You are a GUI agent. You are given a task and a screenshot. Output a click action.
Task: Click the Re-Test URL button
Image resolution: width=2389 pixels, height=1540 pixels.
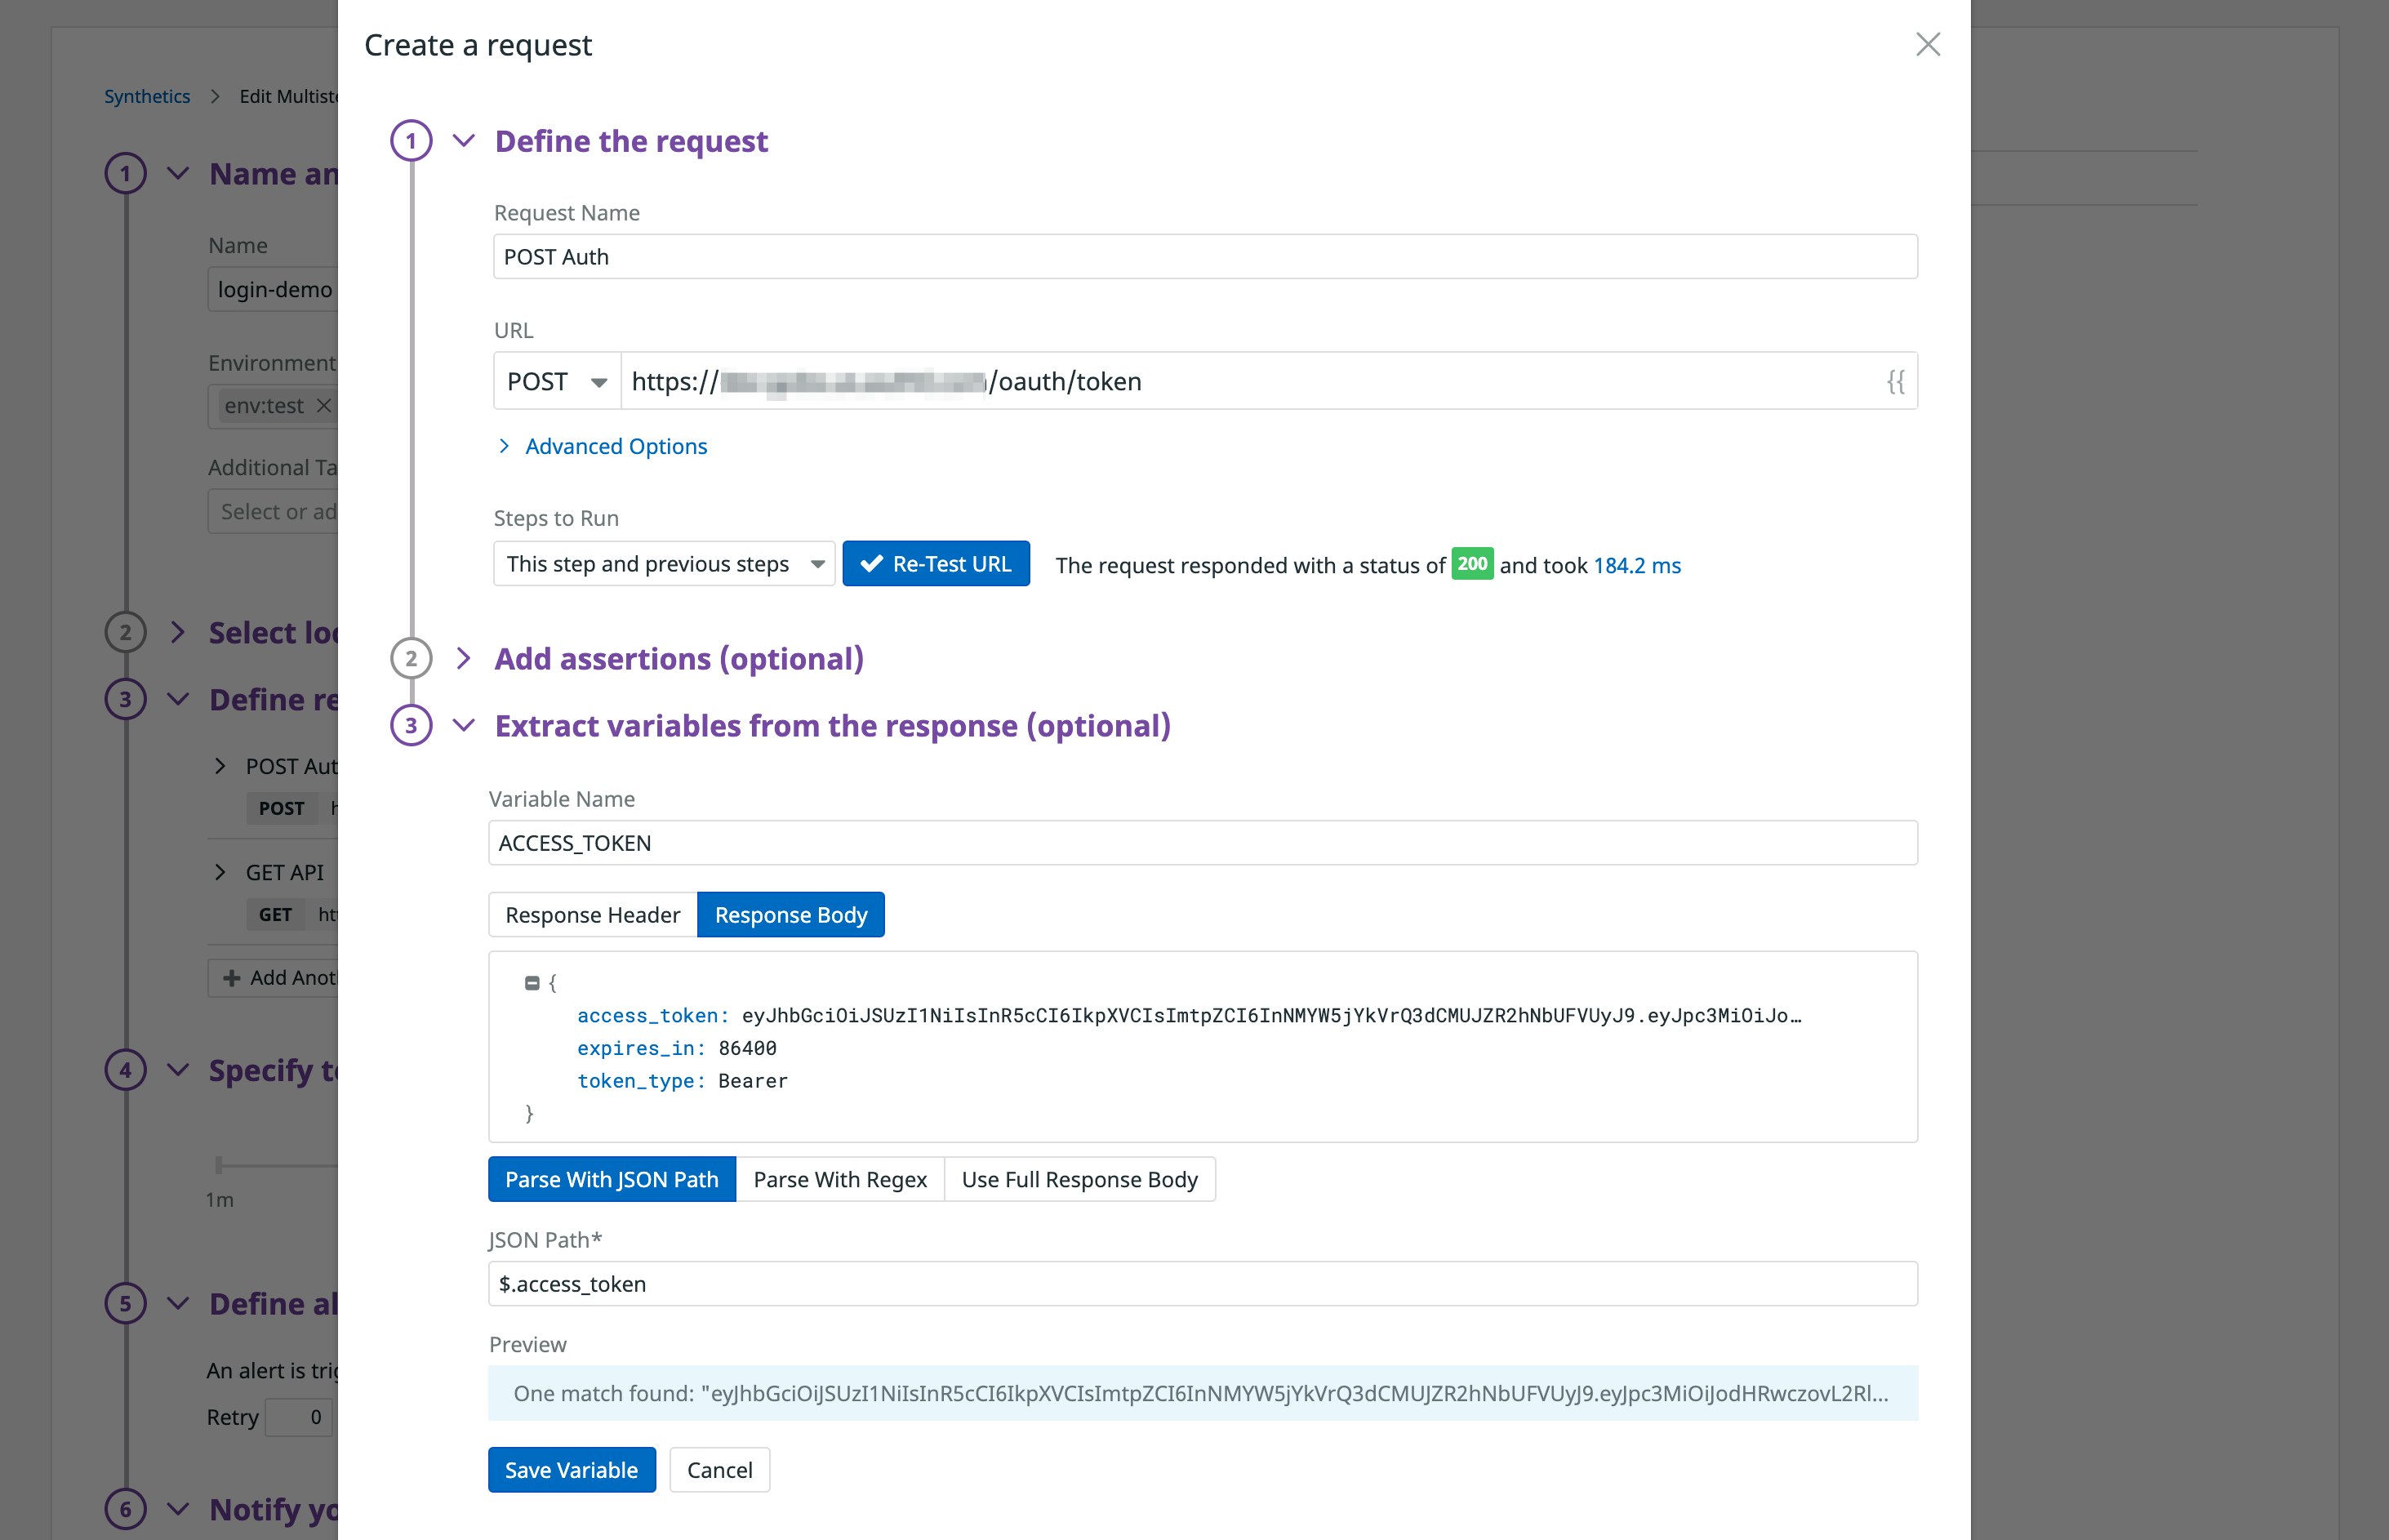click(935, 564)
